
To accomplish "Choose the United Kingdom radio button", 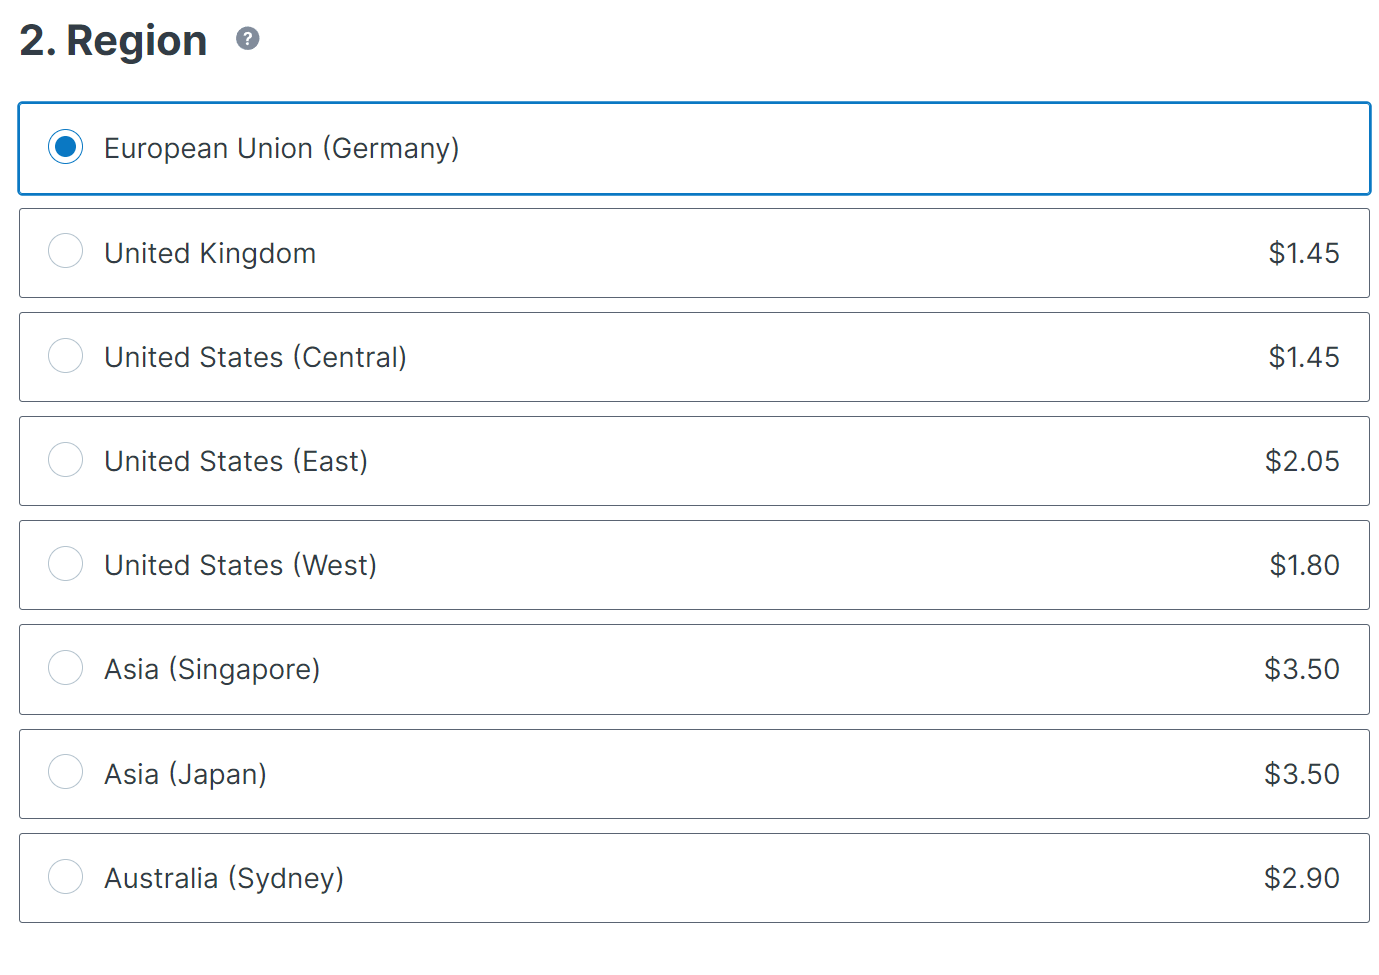I will click(66, 251).
